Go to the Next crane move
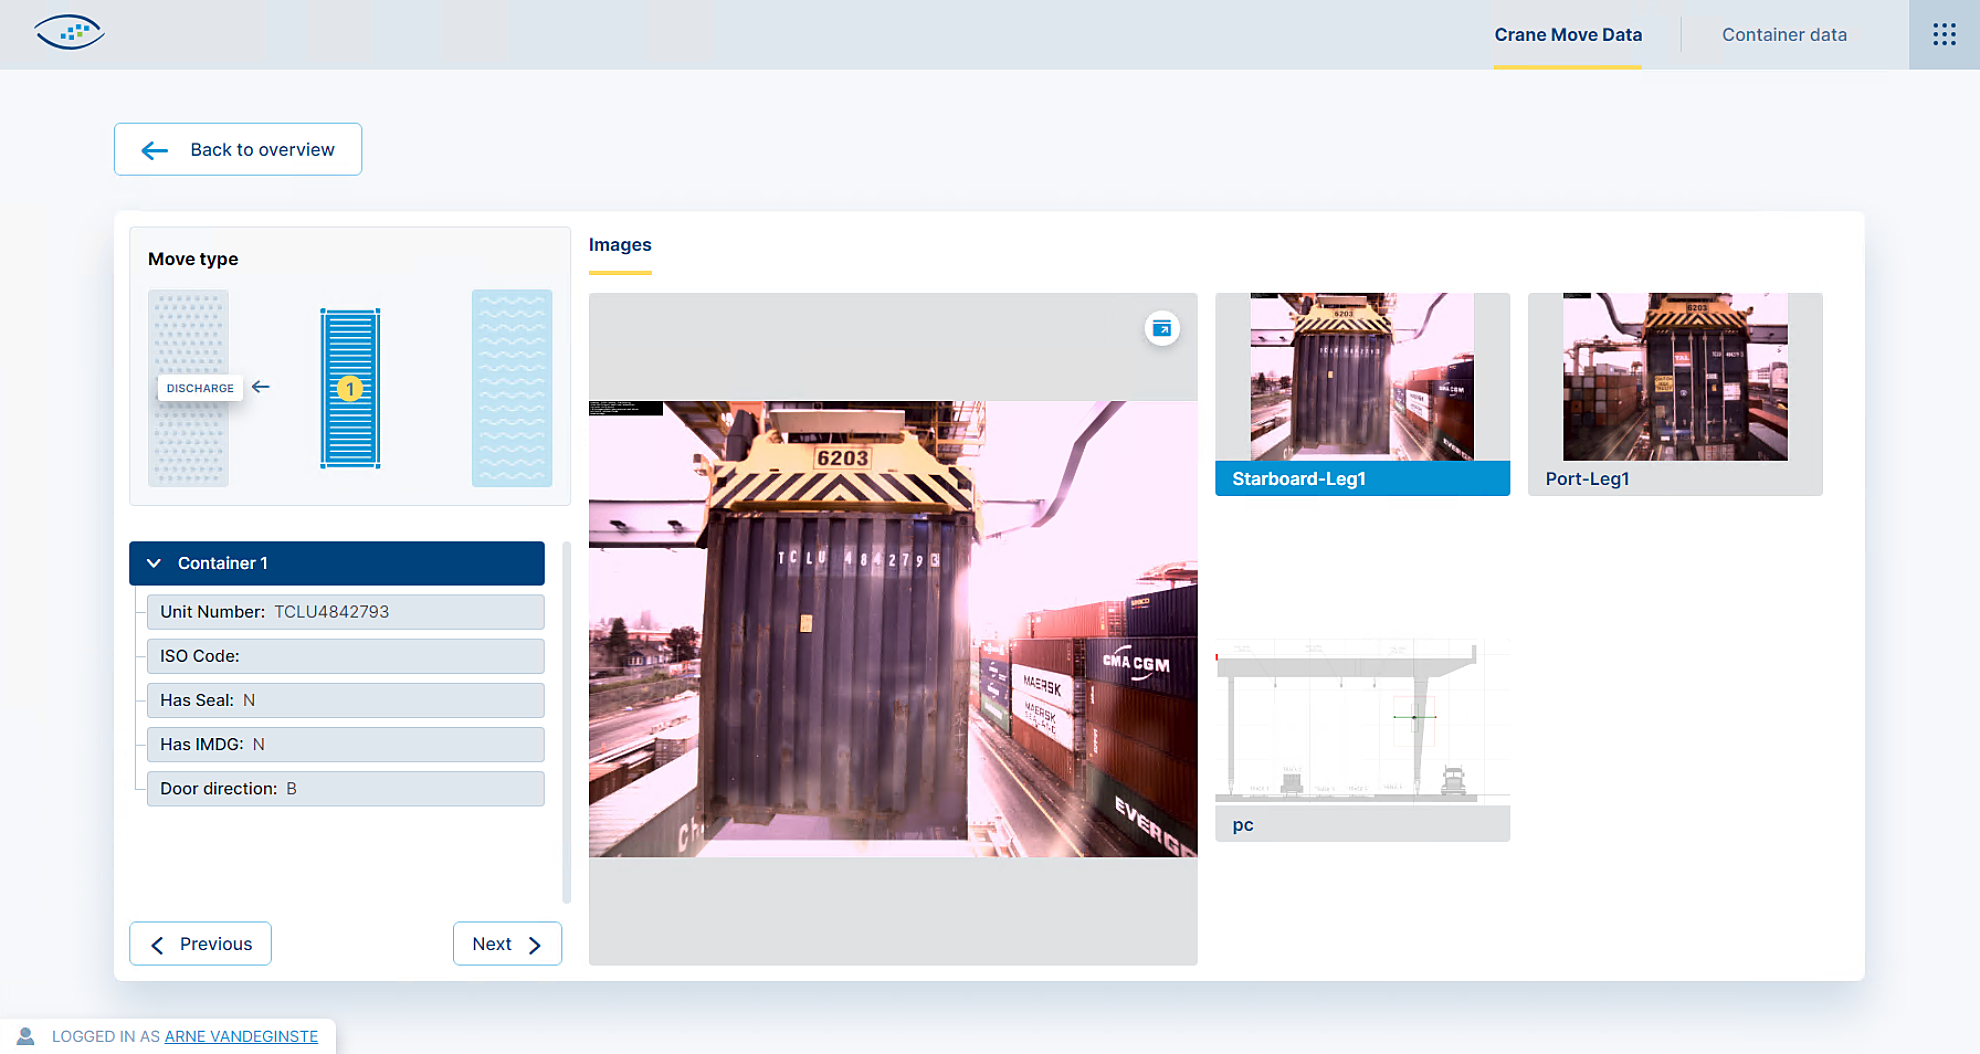This screenshot has width=1980, height=1054. 507,943
